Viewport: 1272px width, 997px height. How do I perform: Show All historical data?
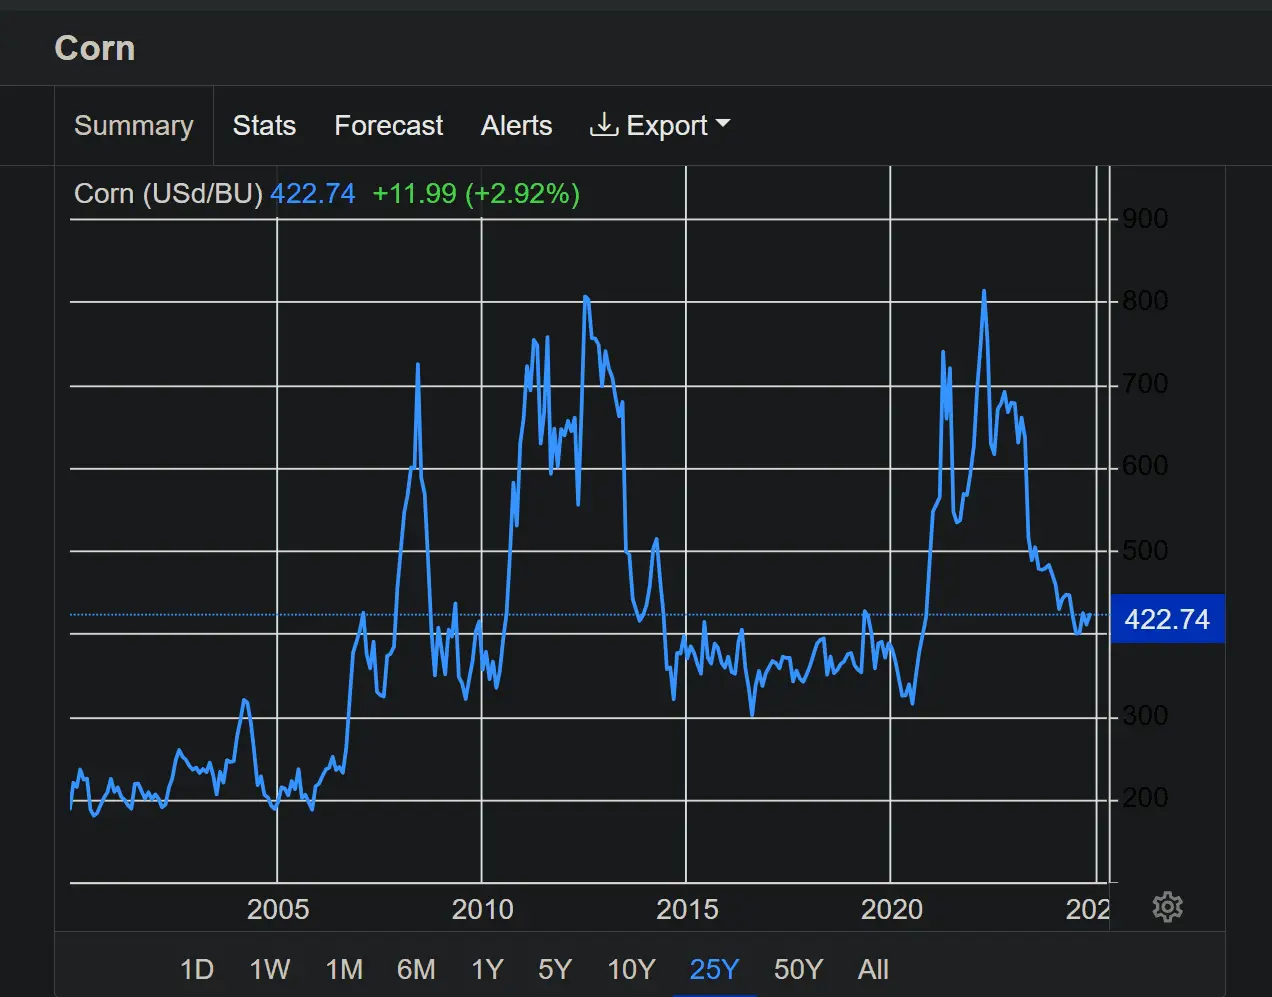point(873,969)
